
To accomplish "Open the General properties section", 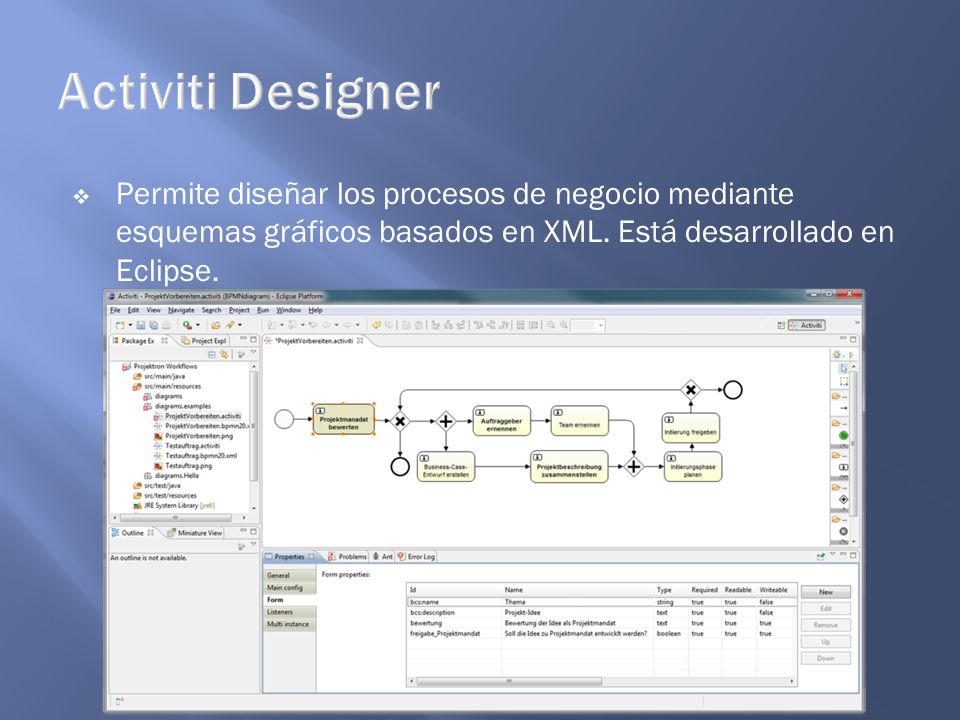I will pos(290,576).
